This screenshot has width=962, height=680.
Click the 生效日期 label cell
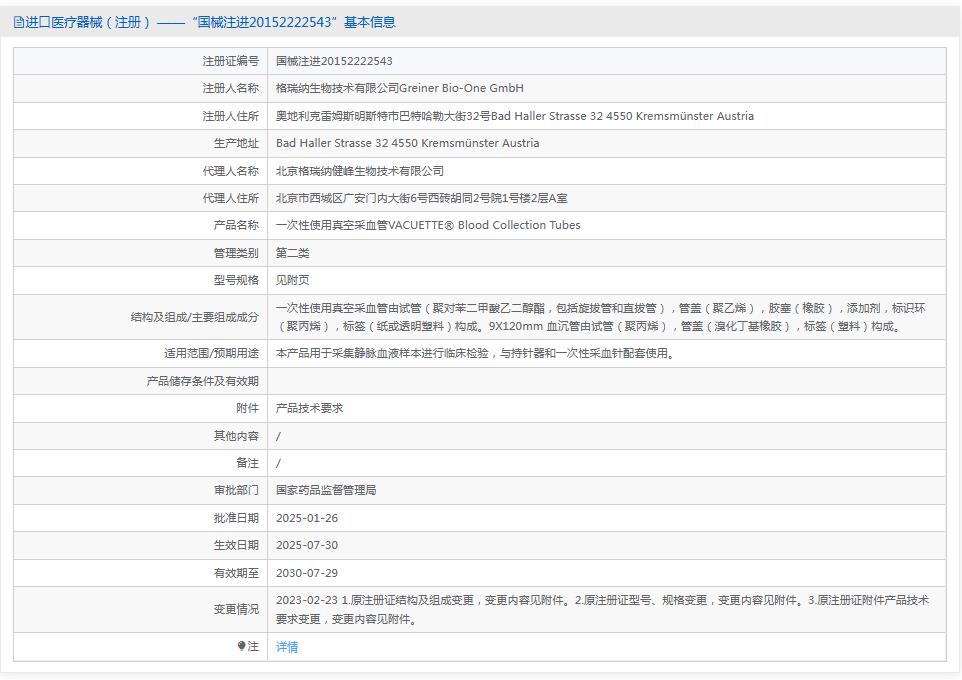click(x=140, y=545)
